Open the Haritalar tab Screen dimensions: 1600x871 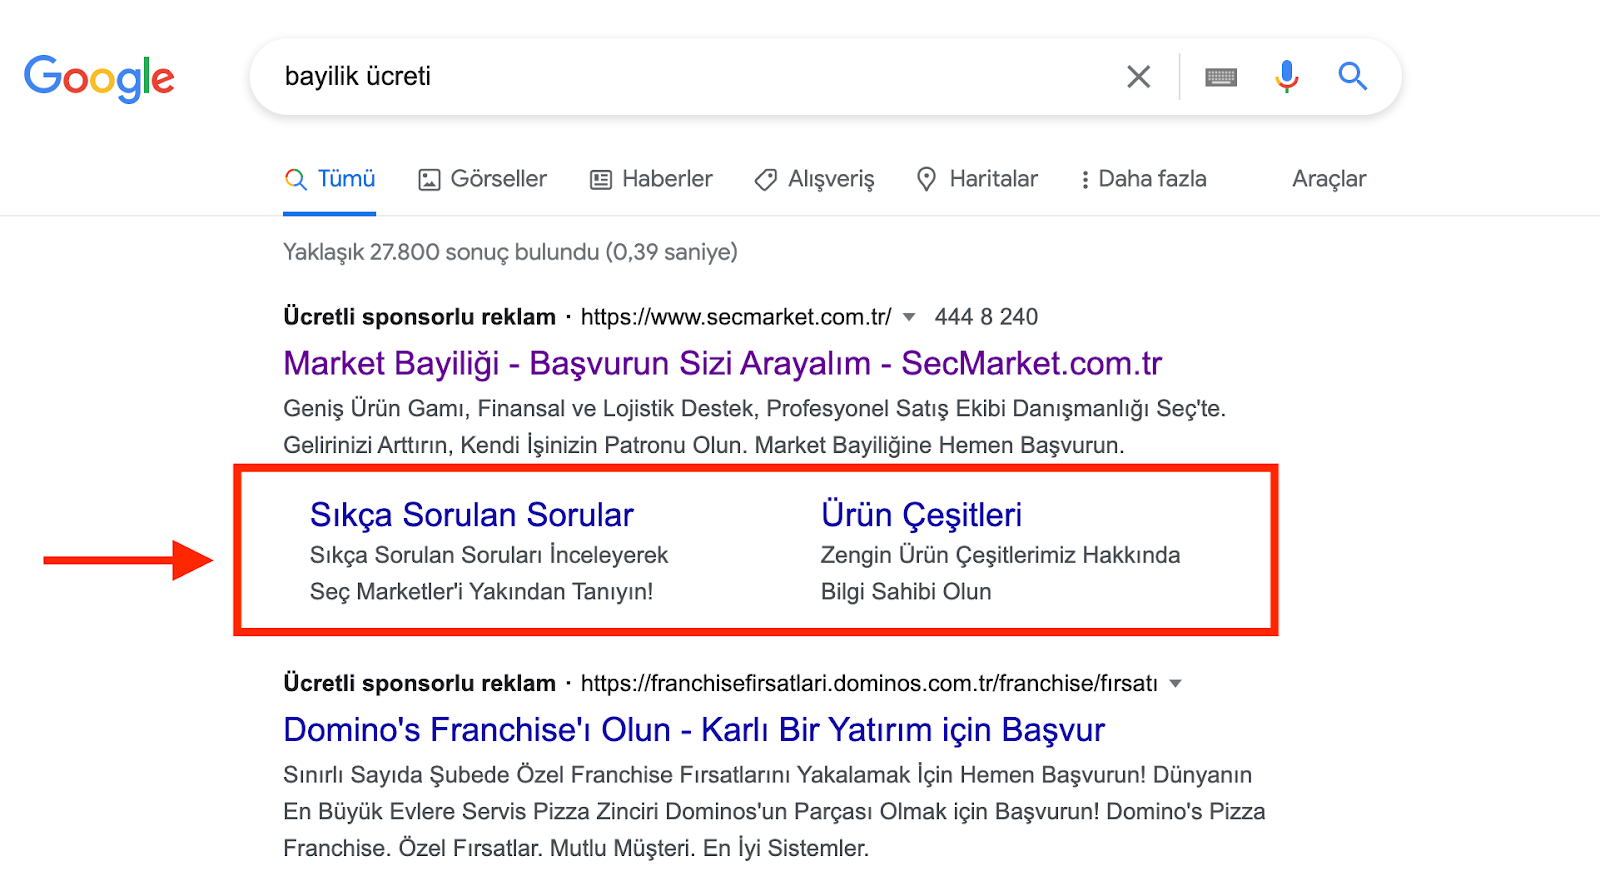click(977, 179)
